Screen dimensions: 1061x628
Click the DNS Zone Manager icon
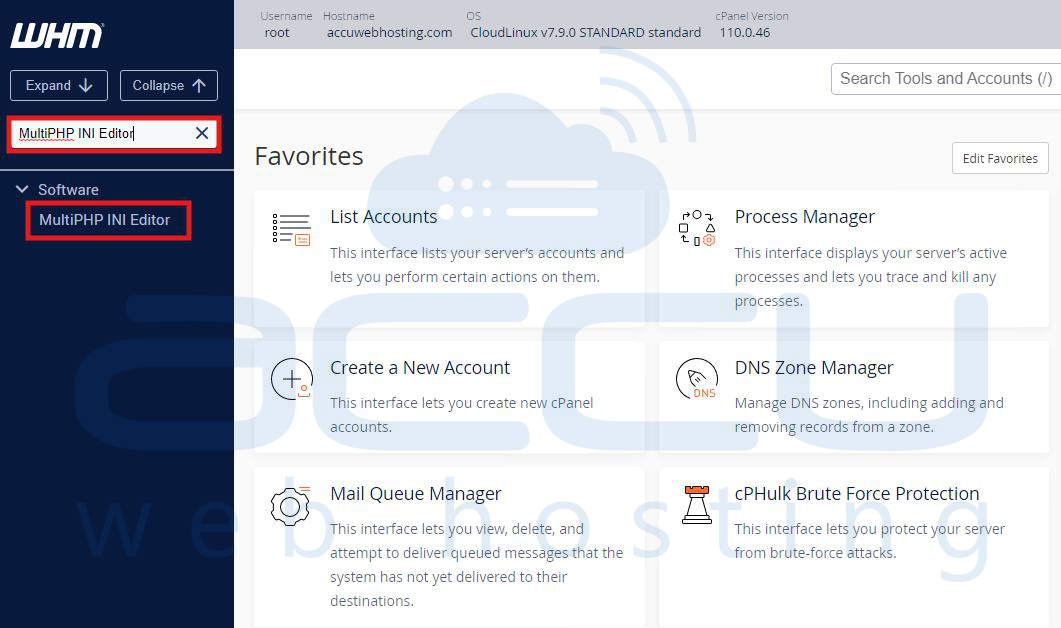coord(697,379)
